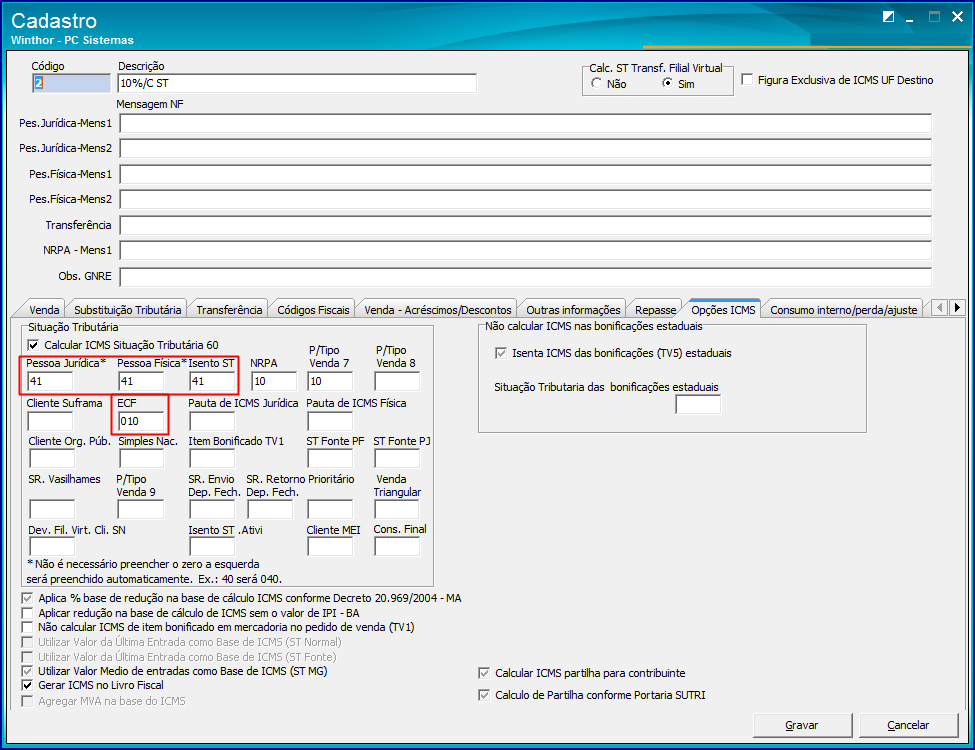The height and width of the screenshot is (750, 975).
Task: Click the P/Tipo Venda 8 field
Action: click(x=397, y=381)
